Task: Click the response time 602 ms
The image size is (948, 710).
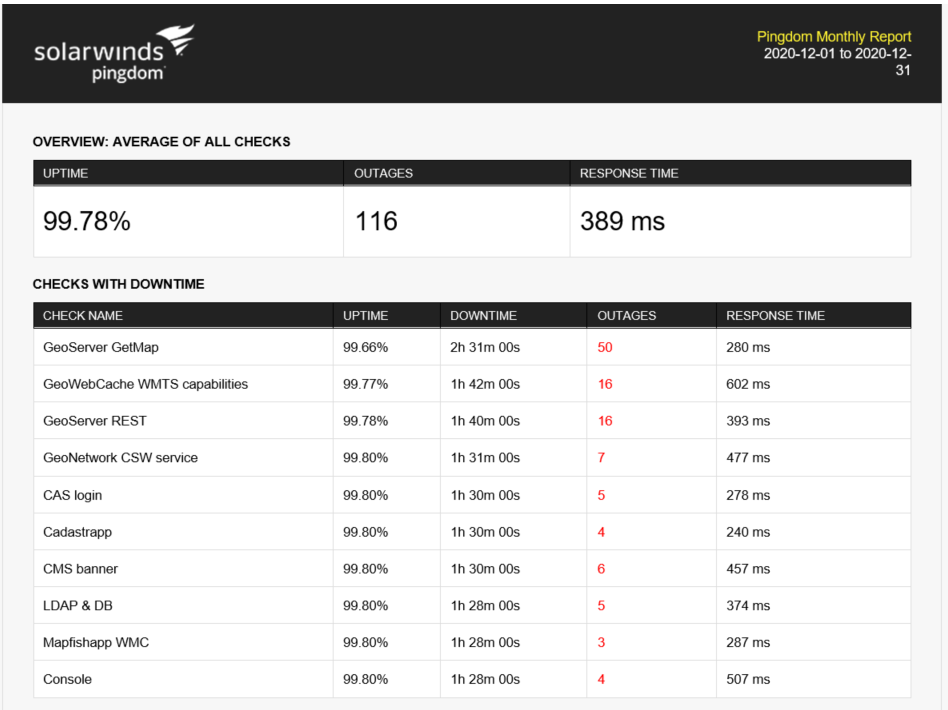Action: (748, 385)
